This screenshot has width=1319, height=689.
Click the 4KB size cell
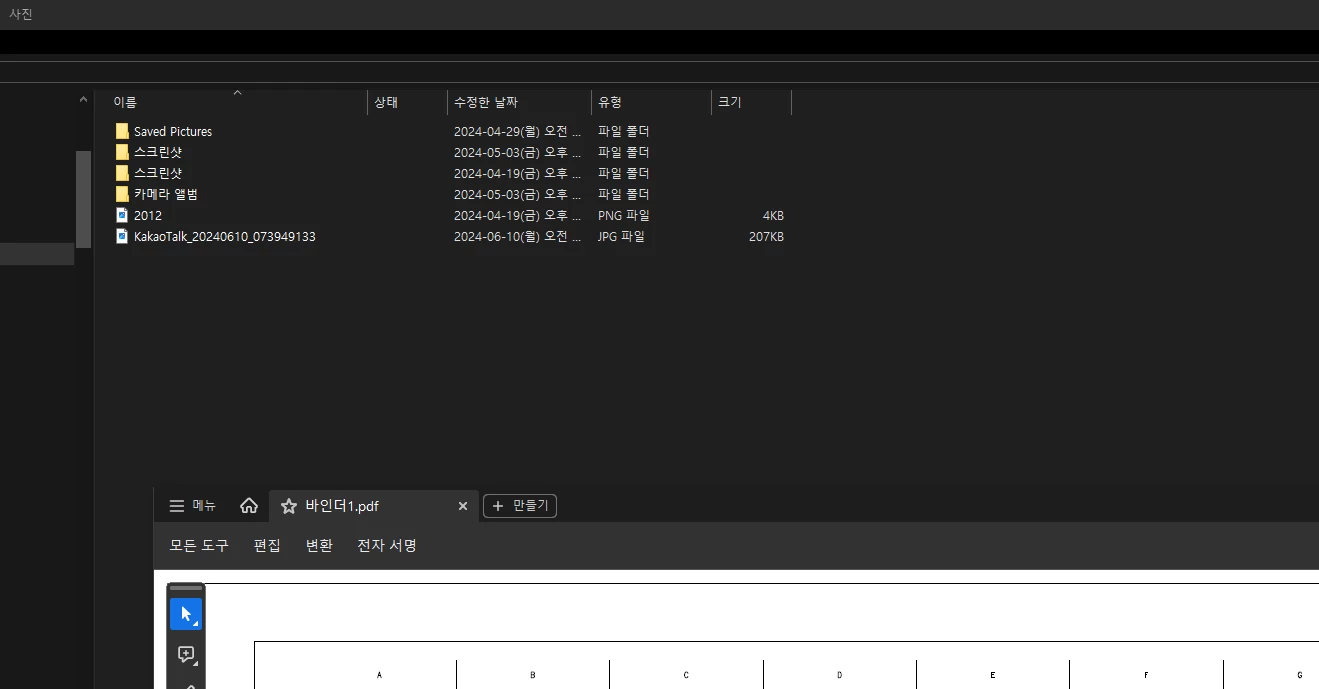[x=773, y=215]
